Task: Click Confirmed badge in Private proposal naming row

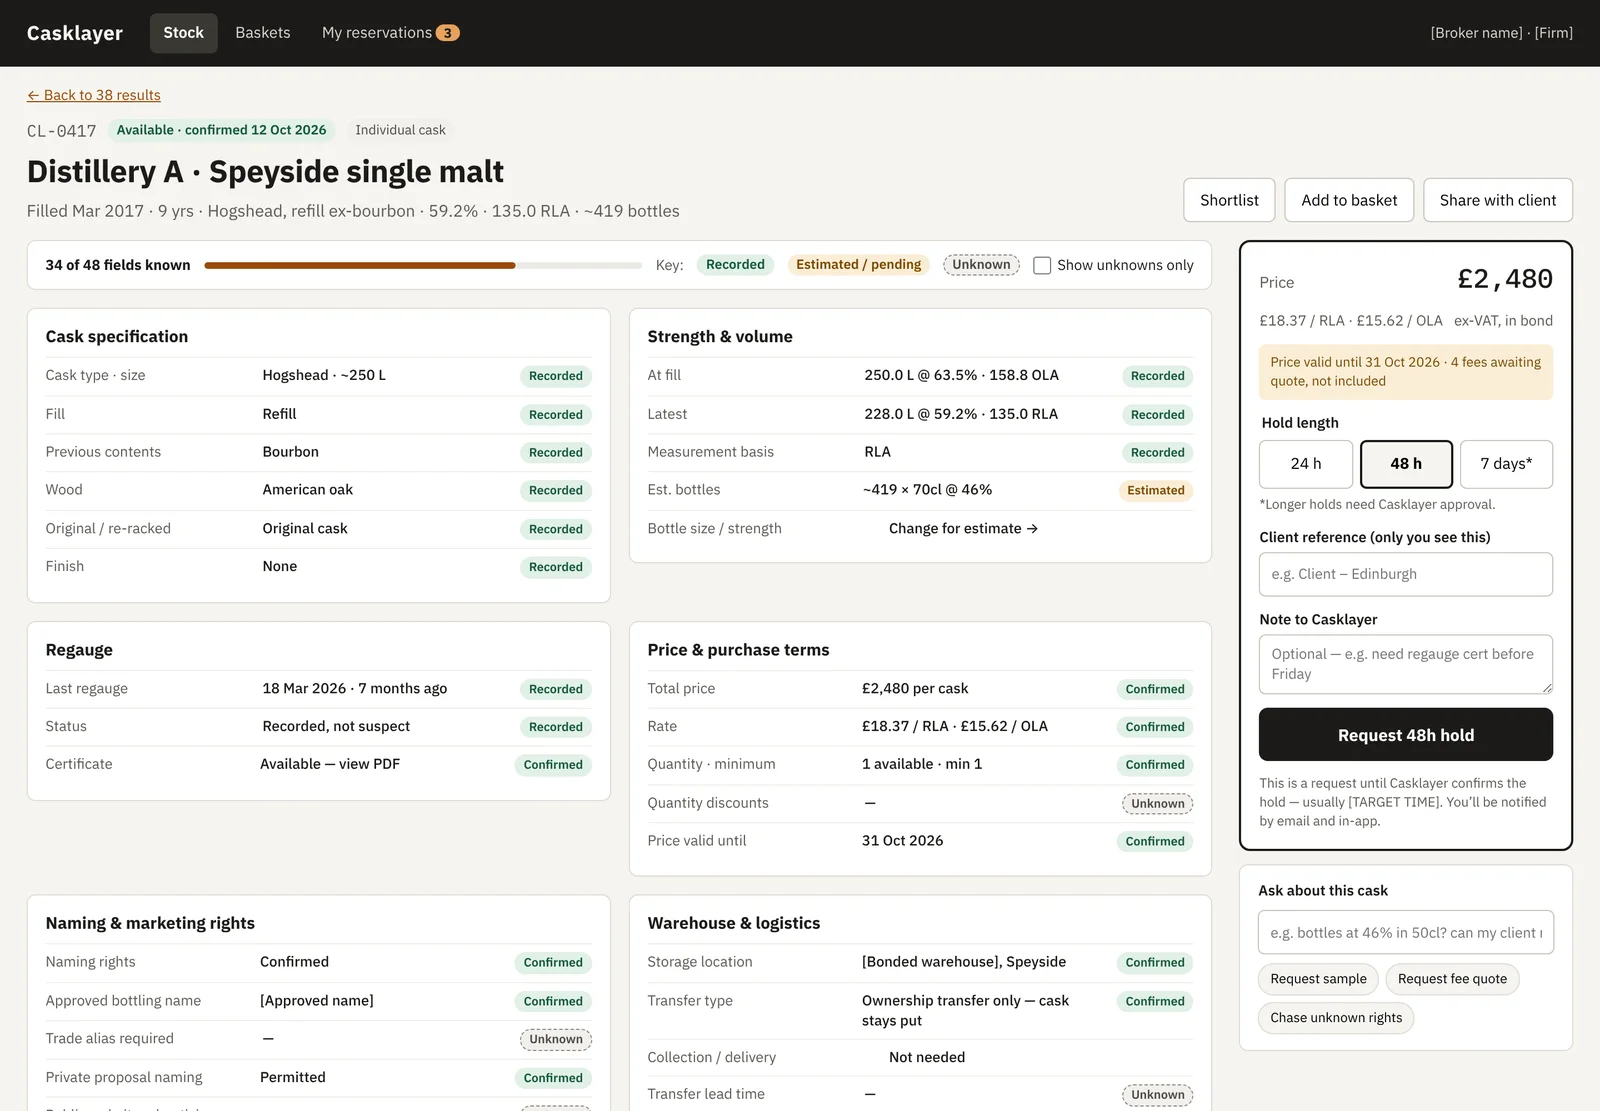Action: [553, 1078]
